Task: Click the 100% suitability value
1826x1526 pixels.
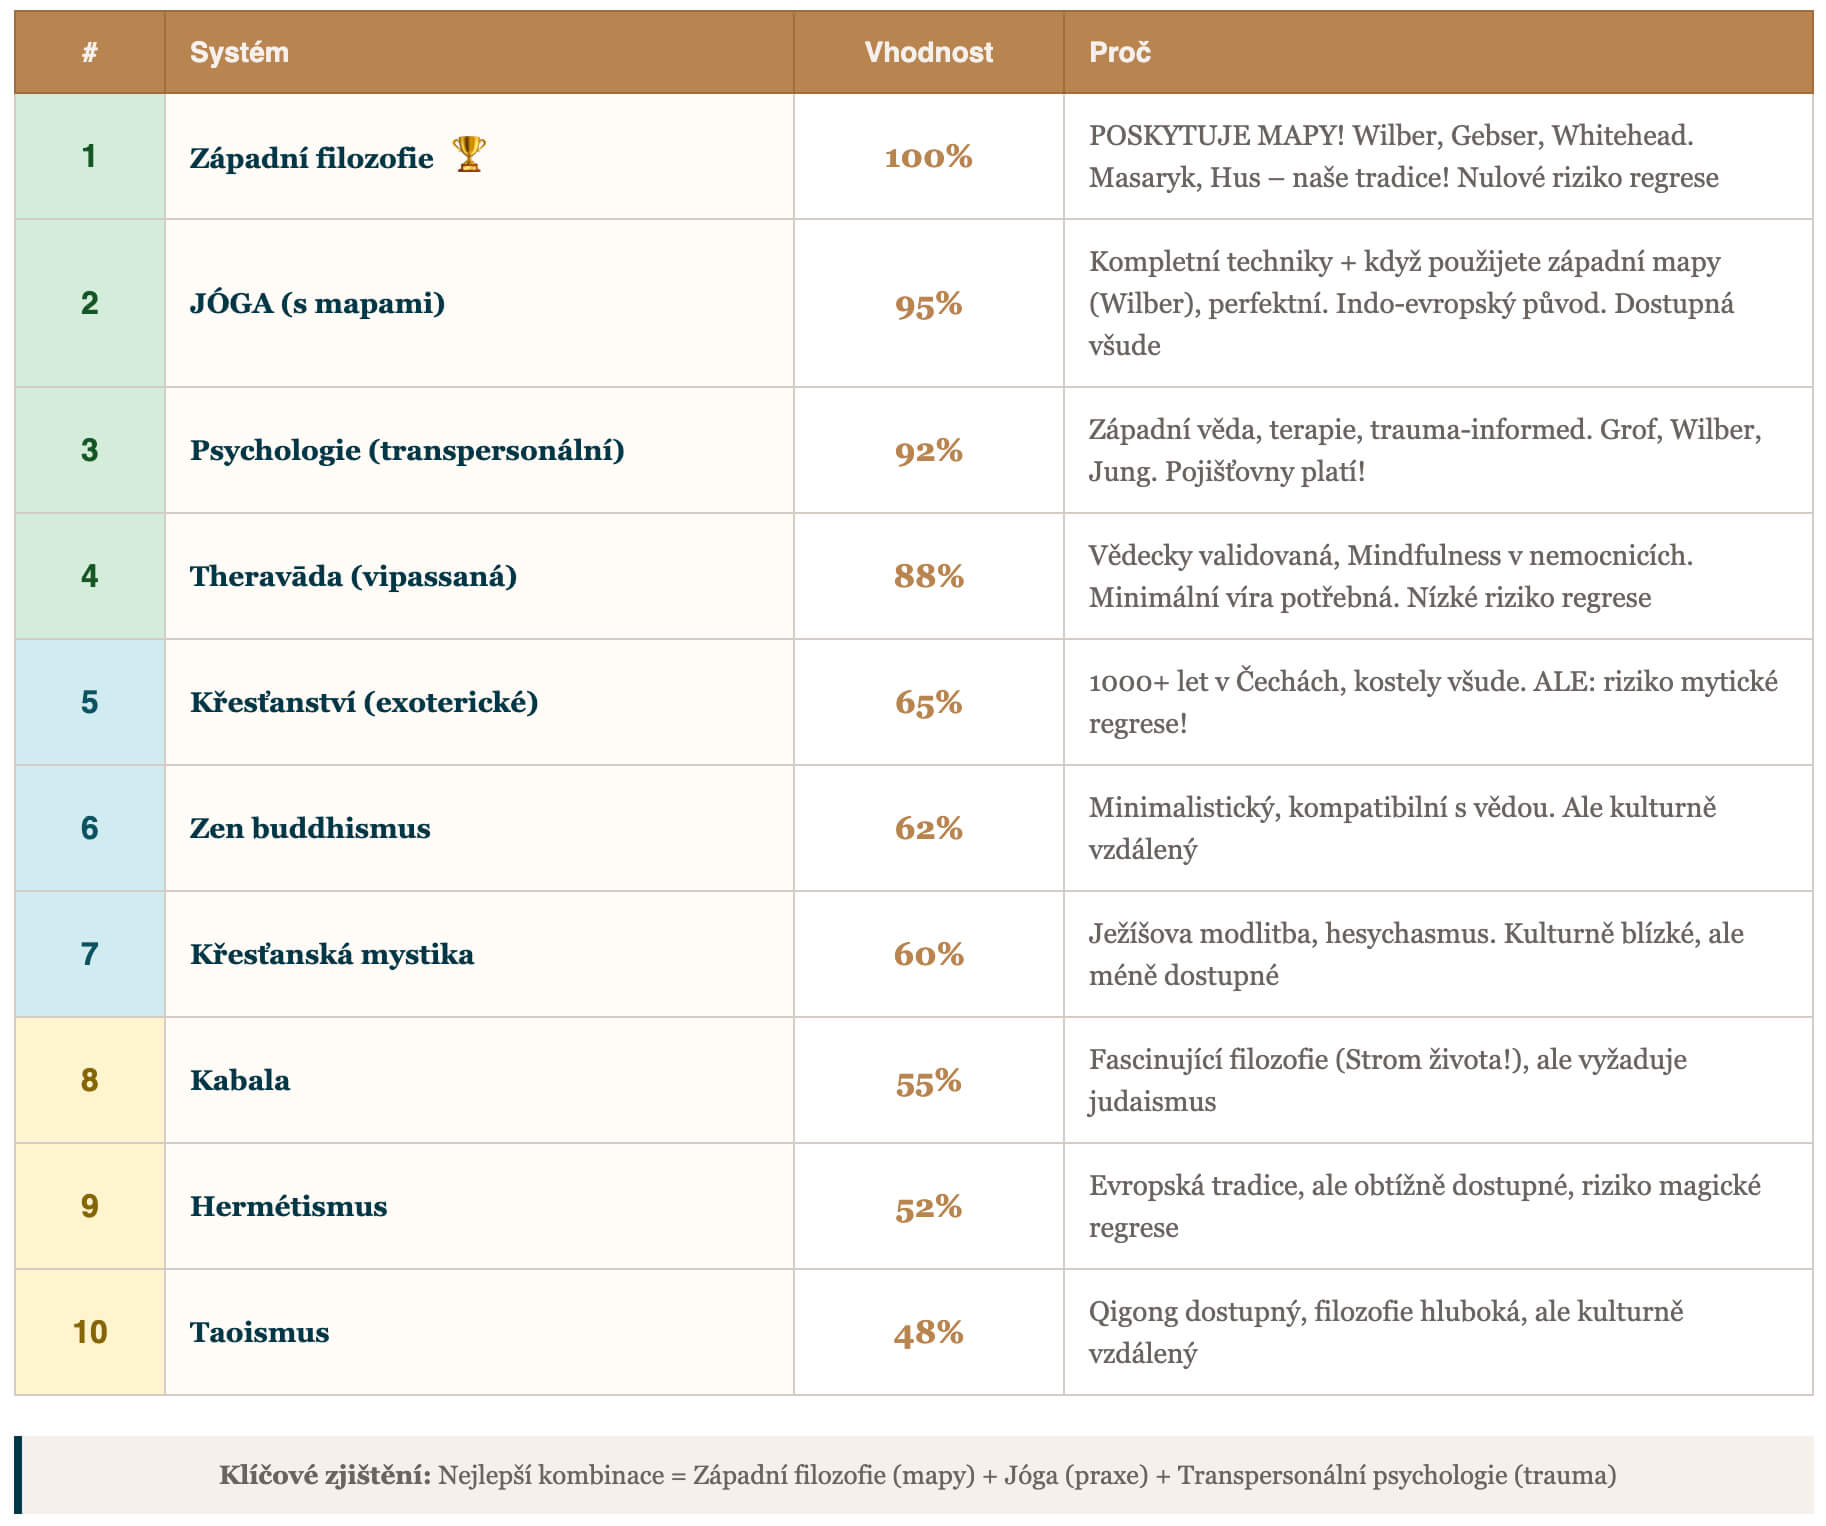Action: coord(928,157)
